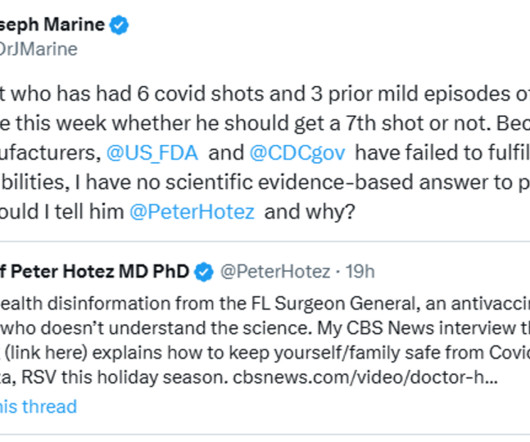530x442 pixels.
Task: Click the 'this thread' link at the bottom
Action: (39, 406)
